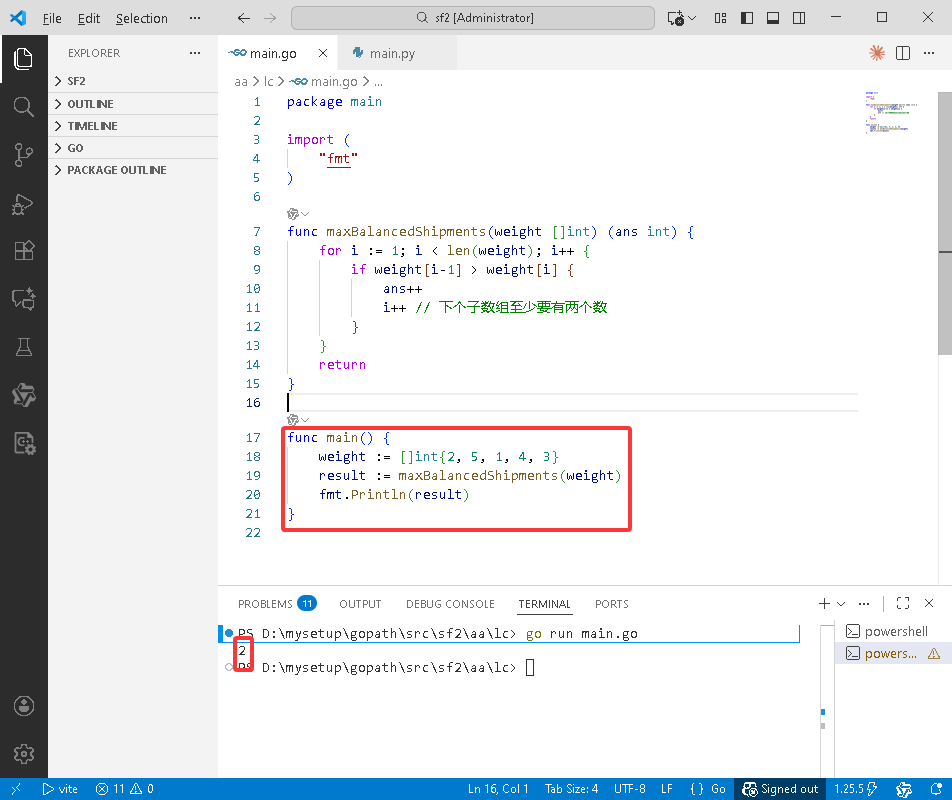Image resolution: width=952 pixels, height=800 pixels.
Task: Go forward in navigation history
Action: point(270,18)
